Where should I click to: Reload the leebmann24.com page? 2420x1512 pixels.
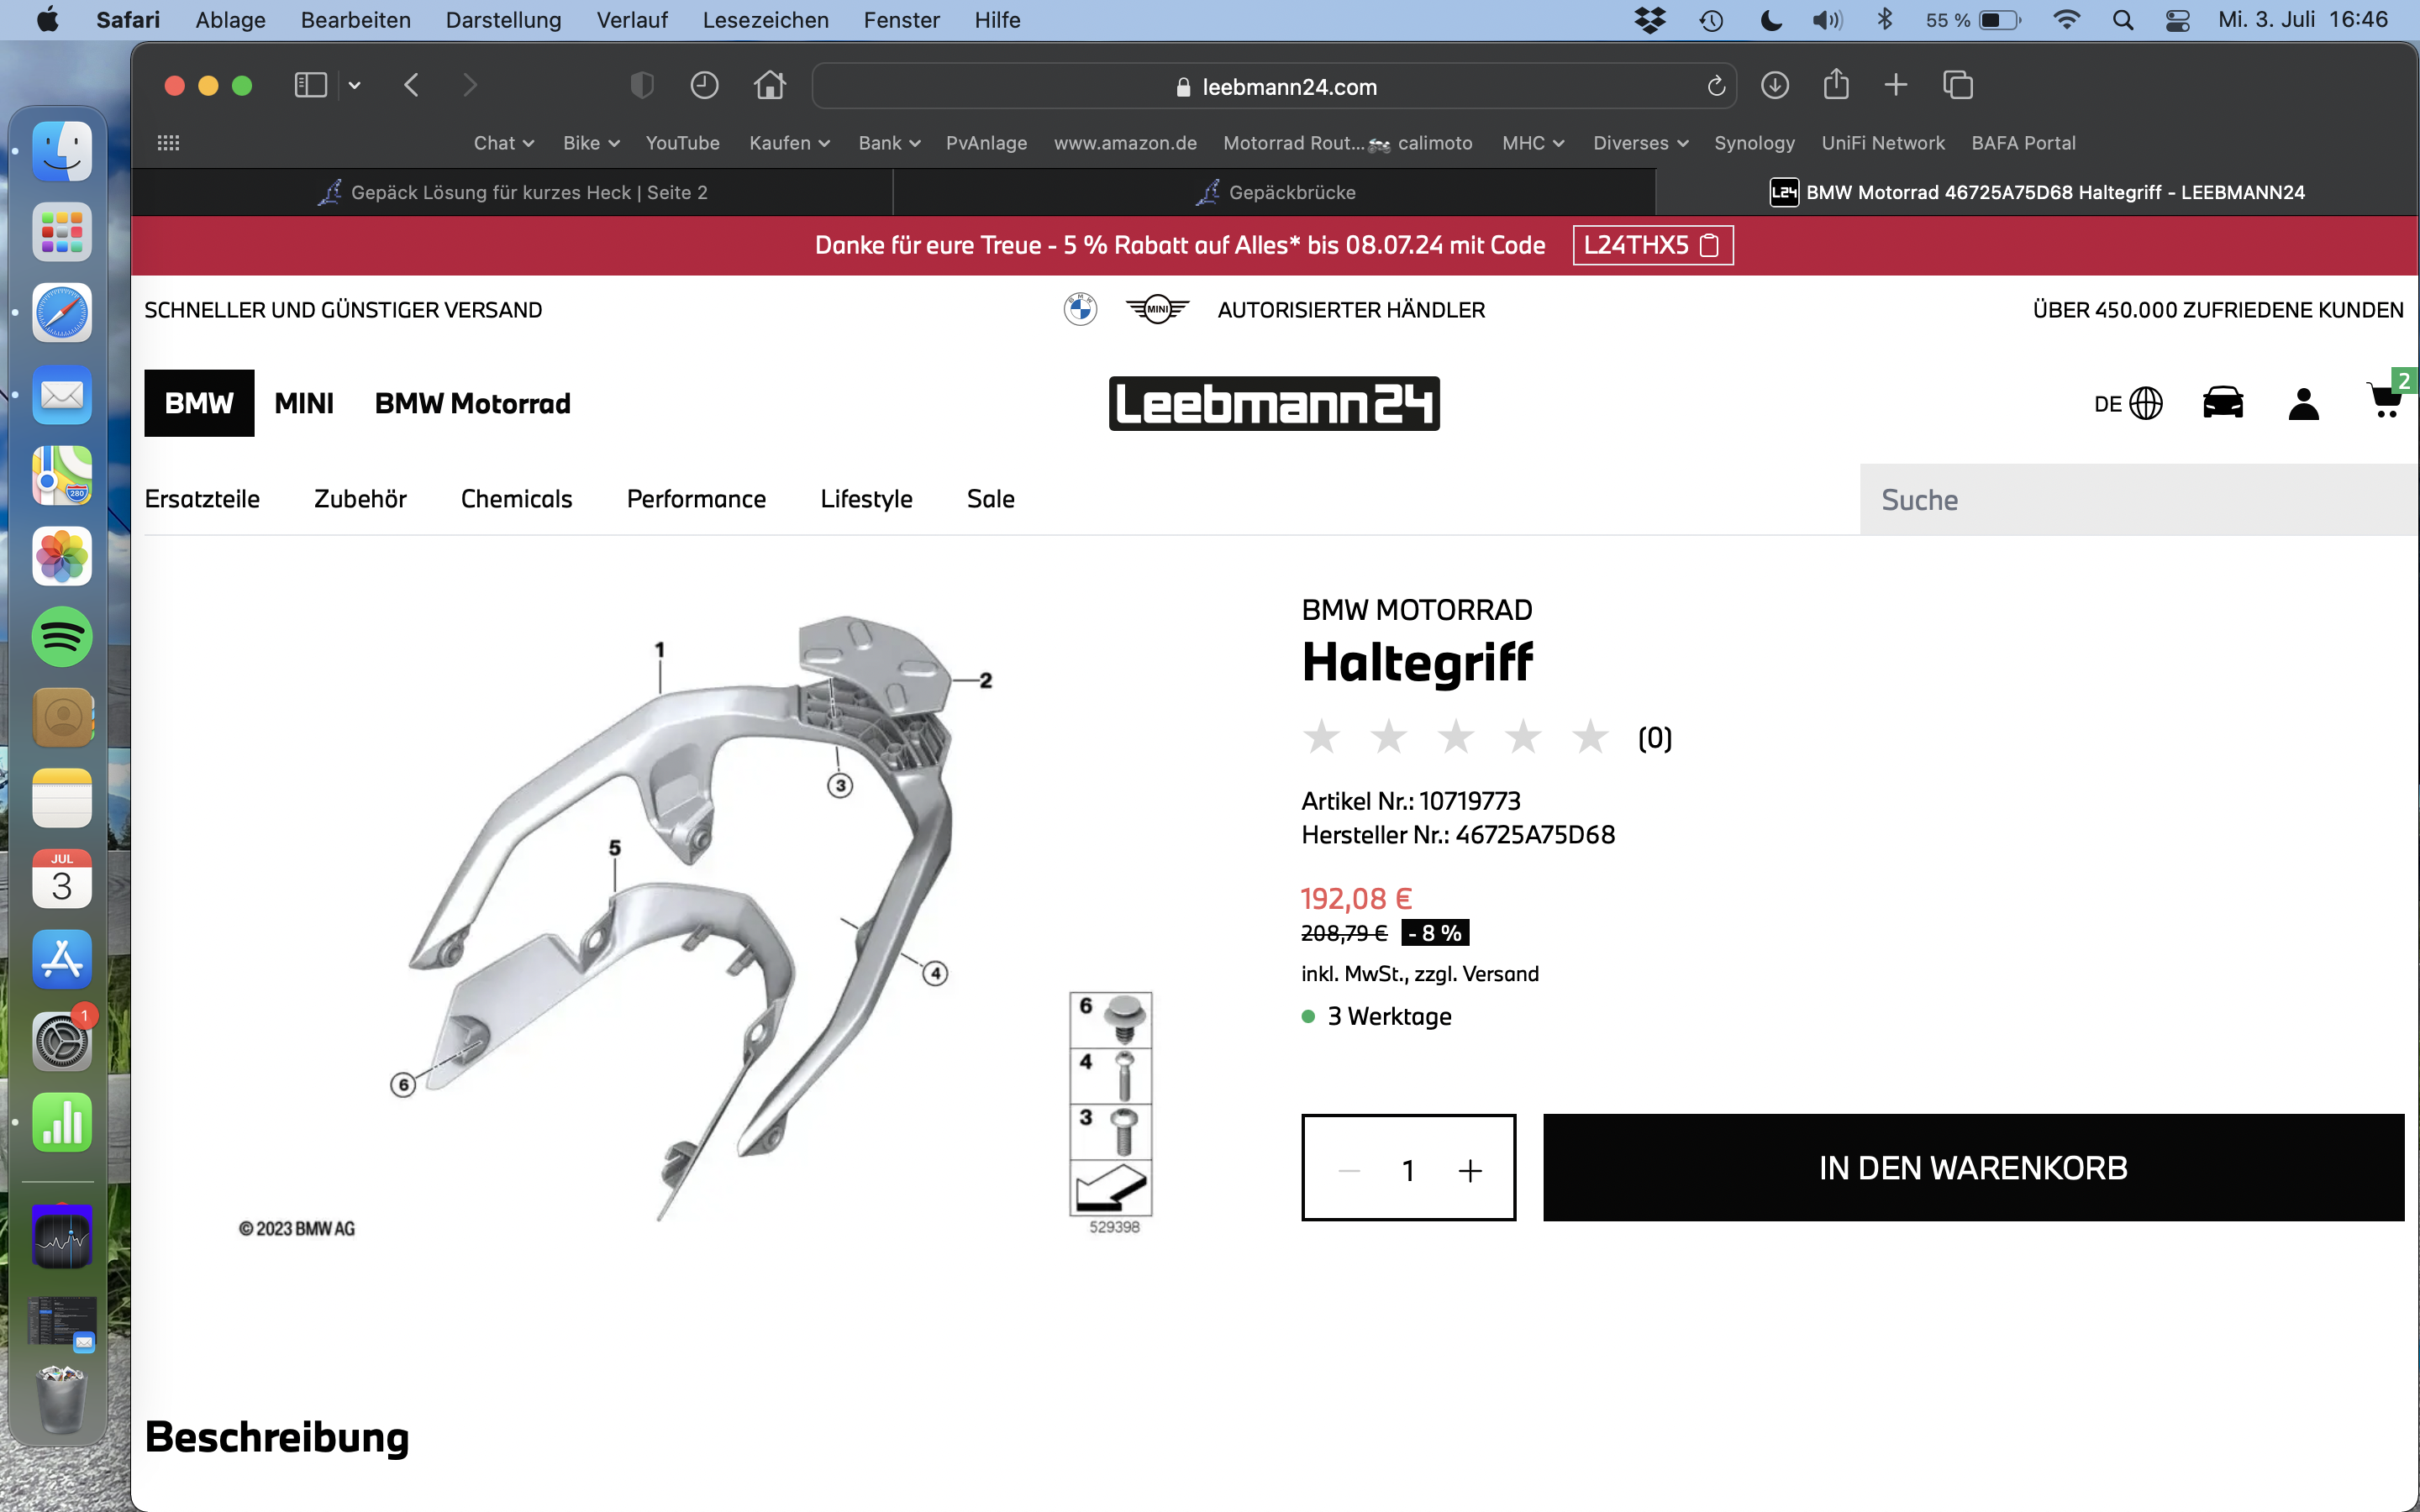[x=1716, y=87]
